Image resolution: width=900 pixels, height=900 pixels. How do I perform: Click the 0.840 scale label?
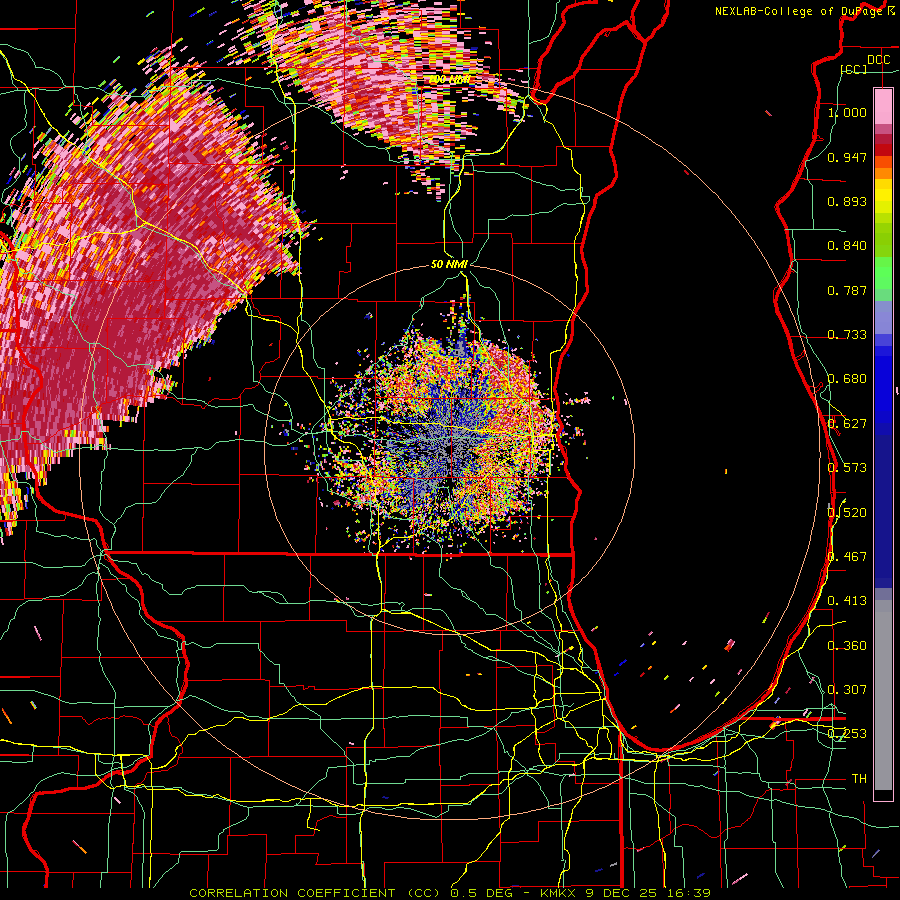coord(847,246)
